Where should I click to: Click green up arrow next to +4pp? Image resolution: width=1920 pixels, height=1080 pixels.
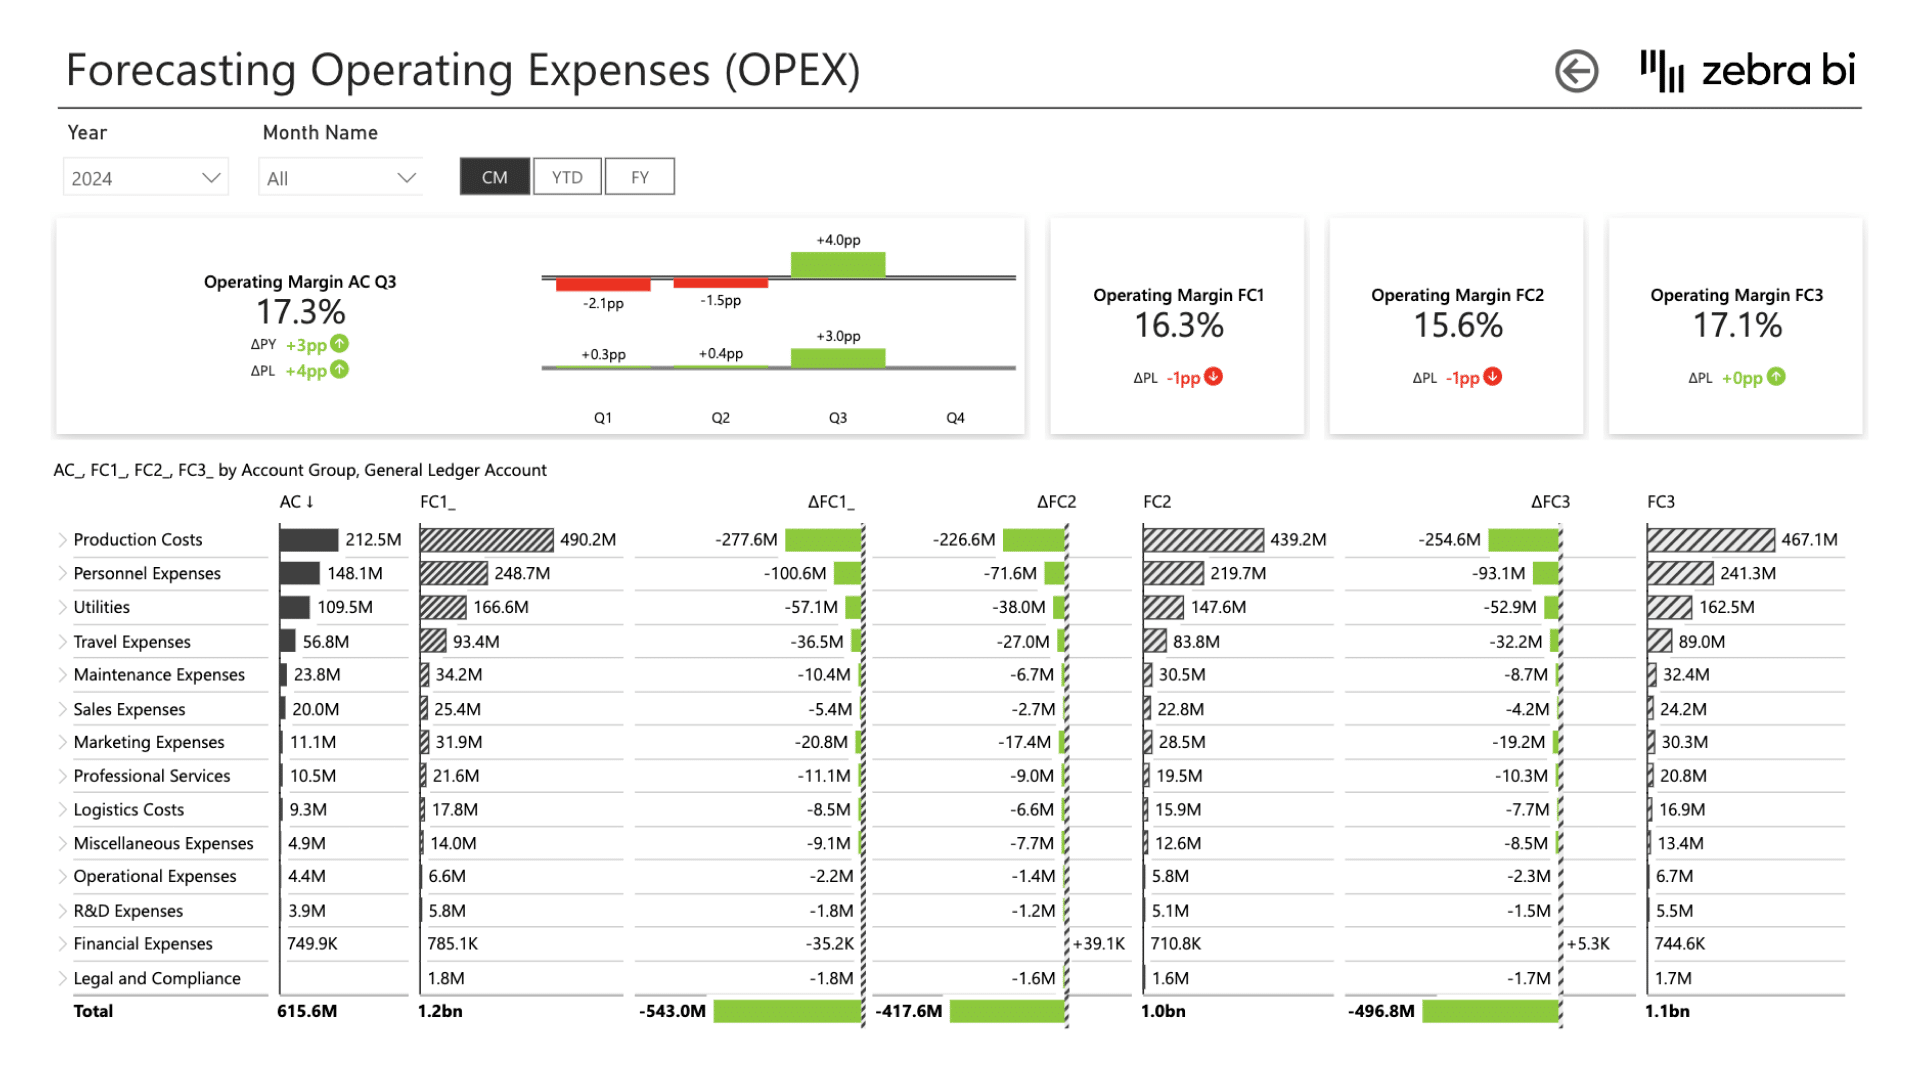[x=340, y=370]
